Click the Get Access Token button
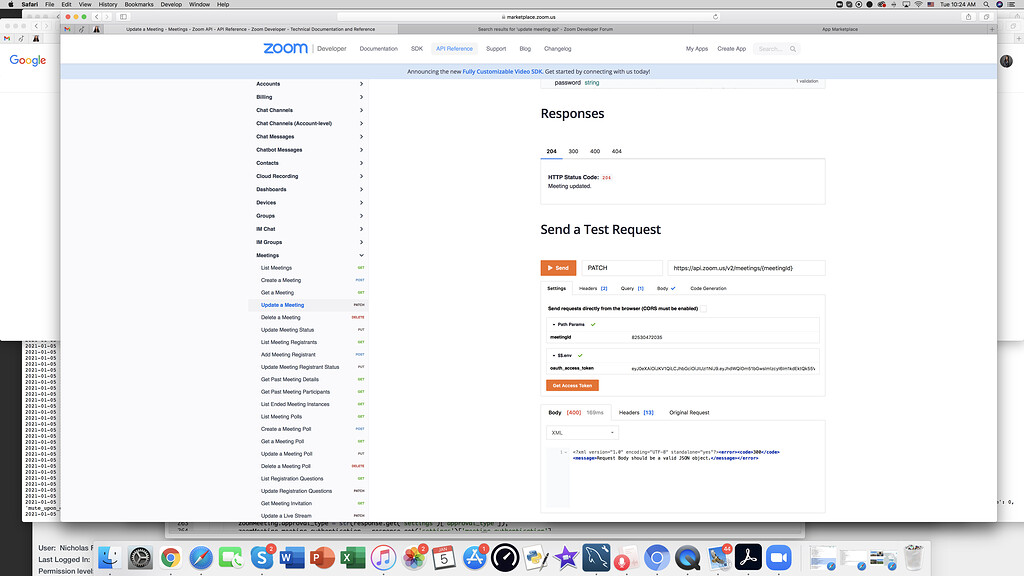The width and height of the screenshot is (1024, 576). click(571, 385)
